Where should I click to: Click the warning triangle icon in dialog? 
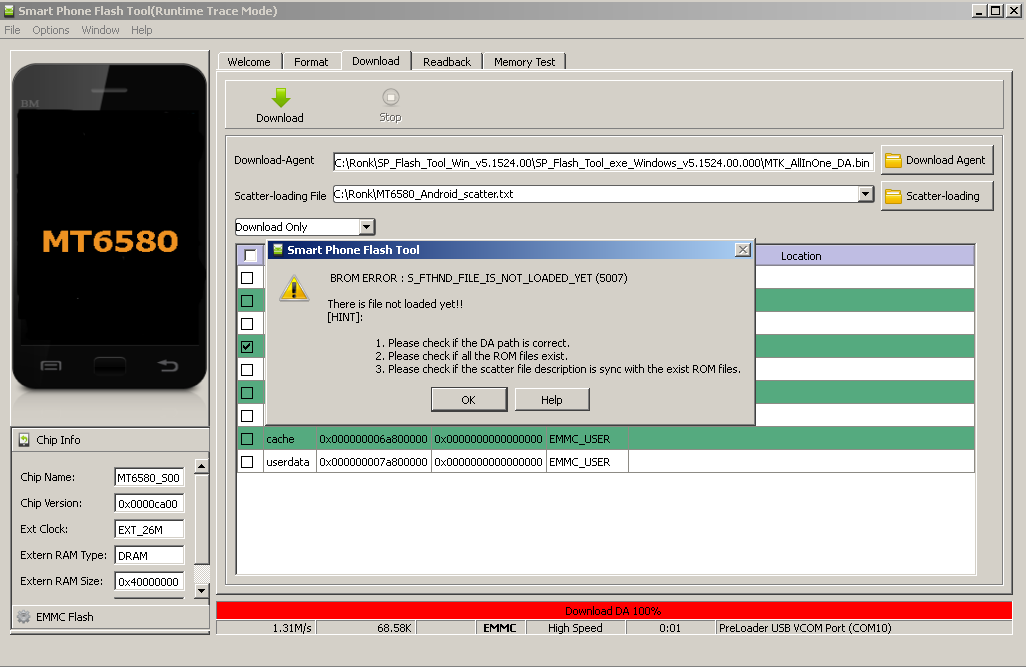pos(294,288)
